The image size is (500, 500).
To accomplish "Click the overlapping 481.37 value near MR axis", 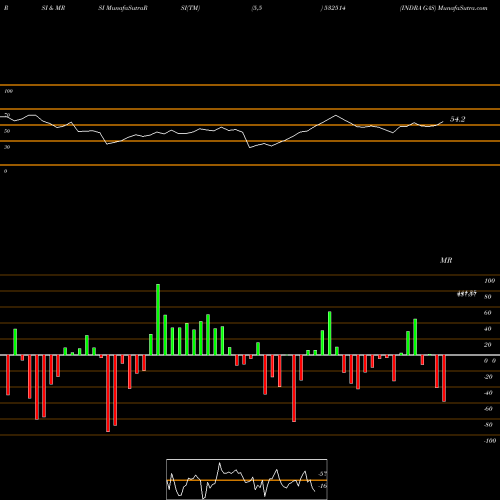I will point(466,294).
